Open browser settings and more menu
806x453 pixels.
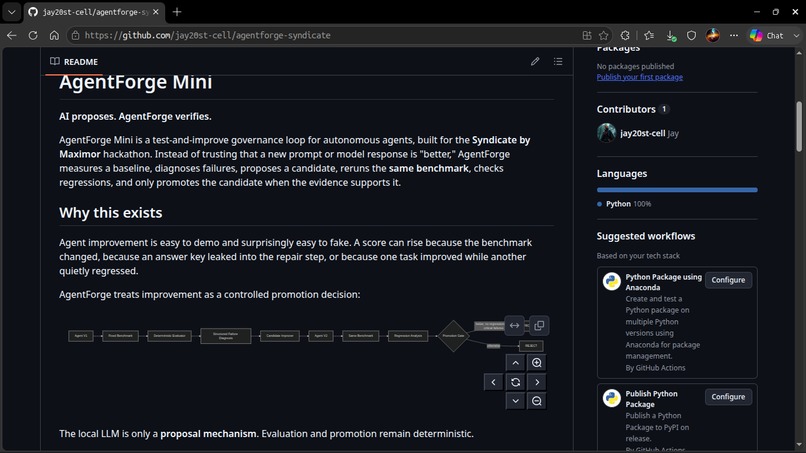pos(734,35)
